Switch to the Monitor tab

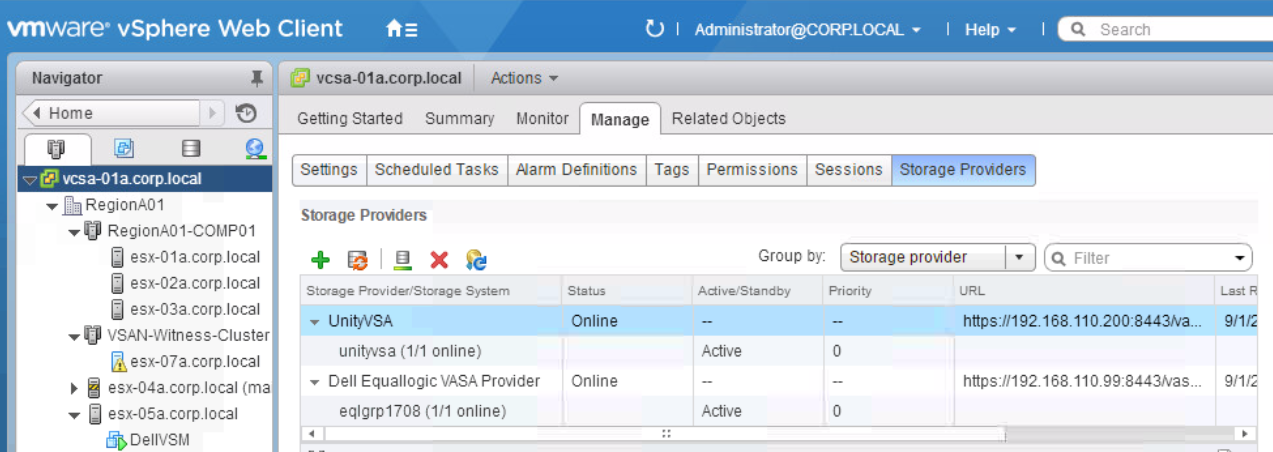point(542,119)
